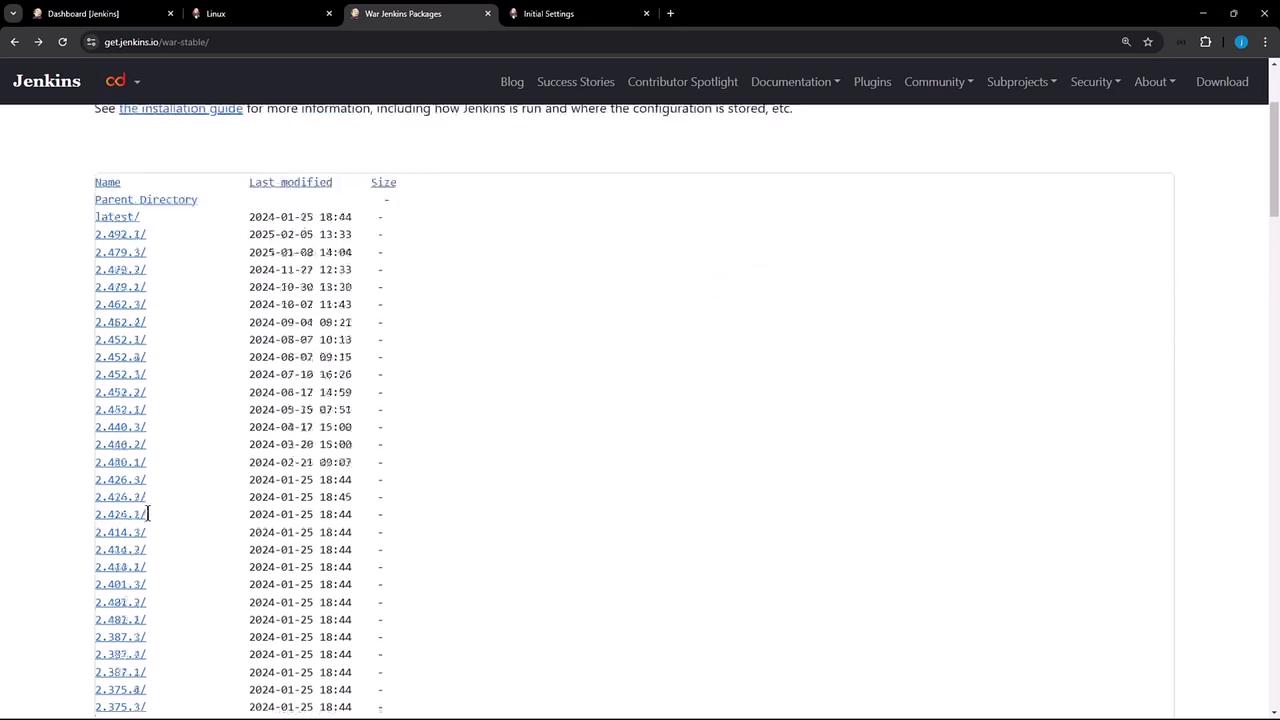Open the 2.387.1/ version folder

click(120, 672)
